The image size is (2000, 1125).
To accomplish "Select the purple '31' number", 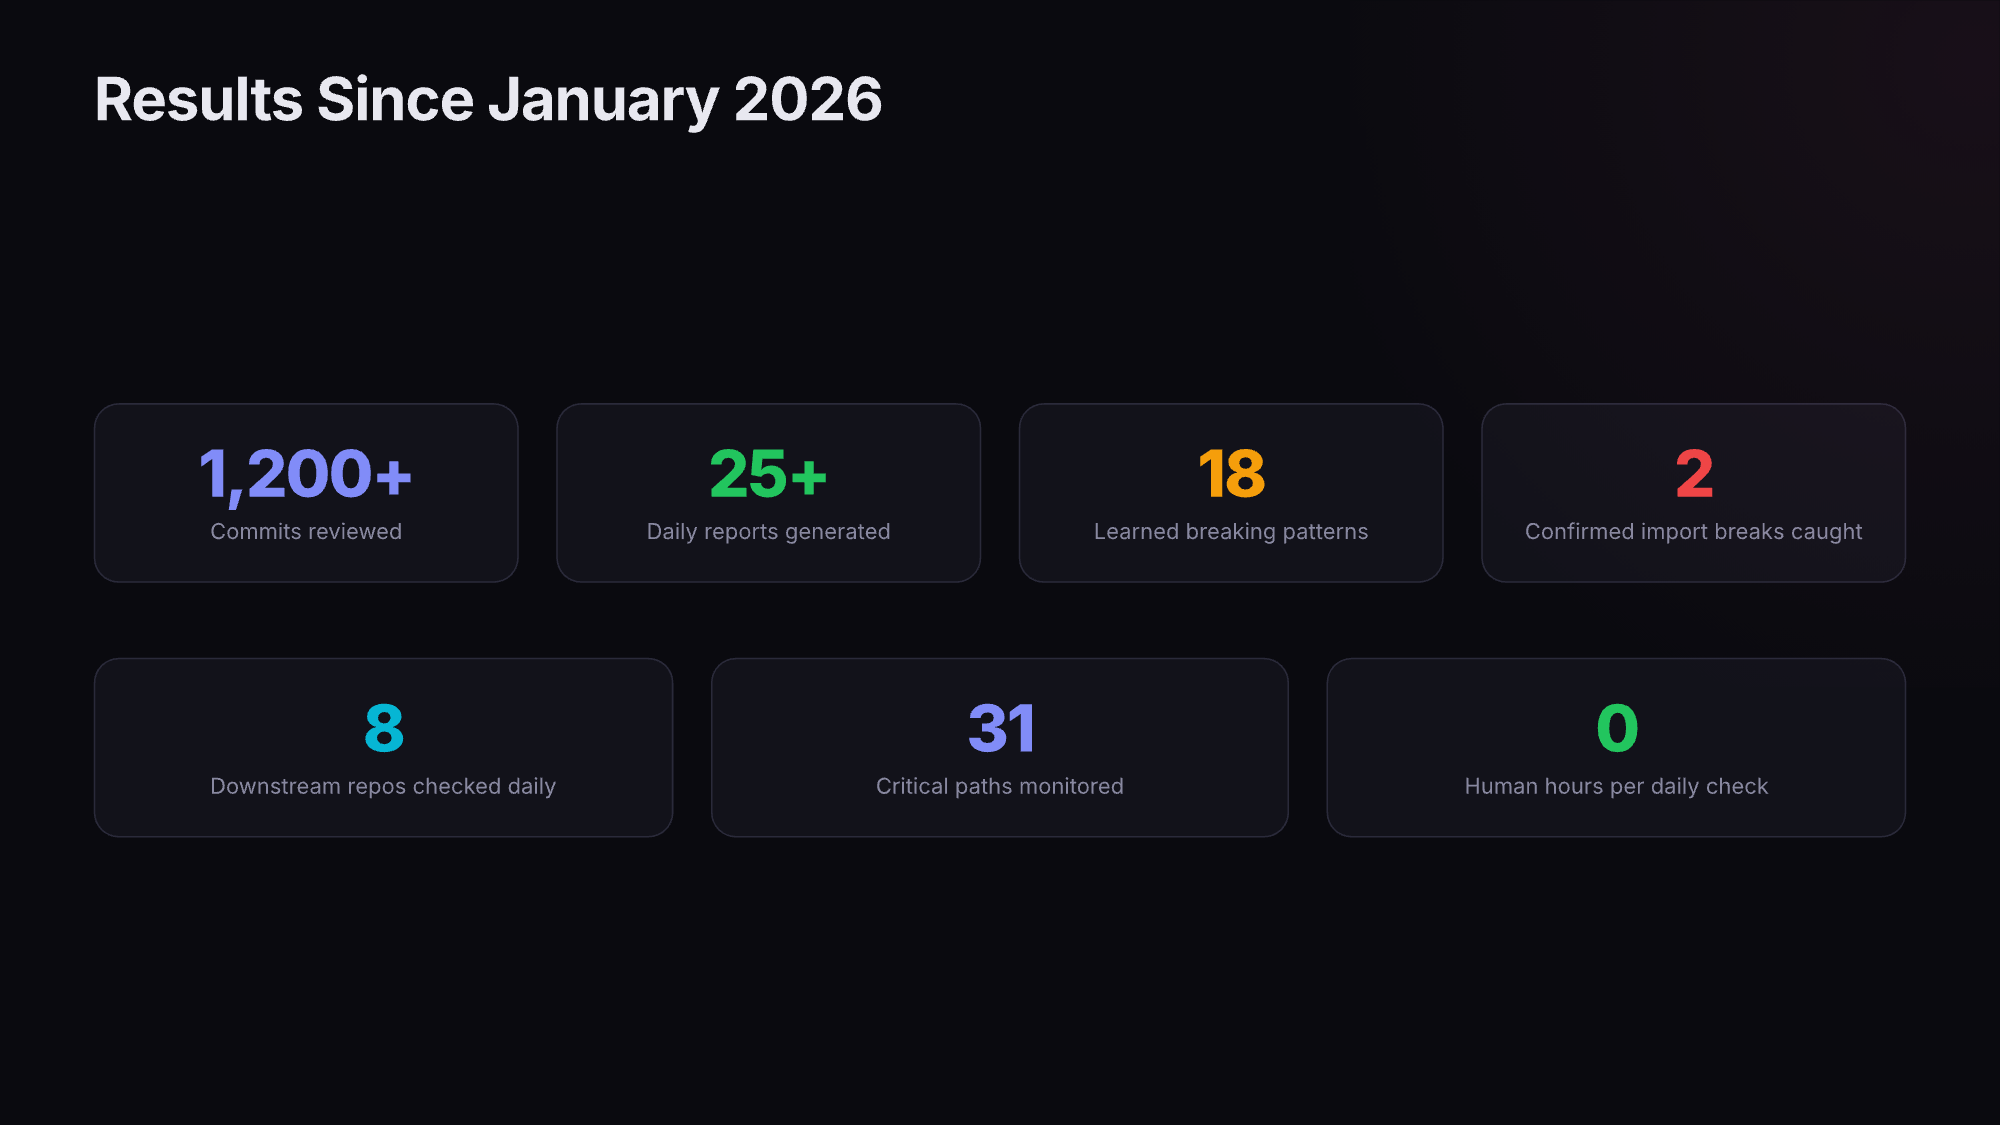I will coord(1000,728).
